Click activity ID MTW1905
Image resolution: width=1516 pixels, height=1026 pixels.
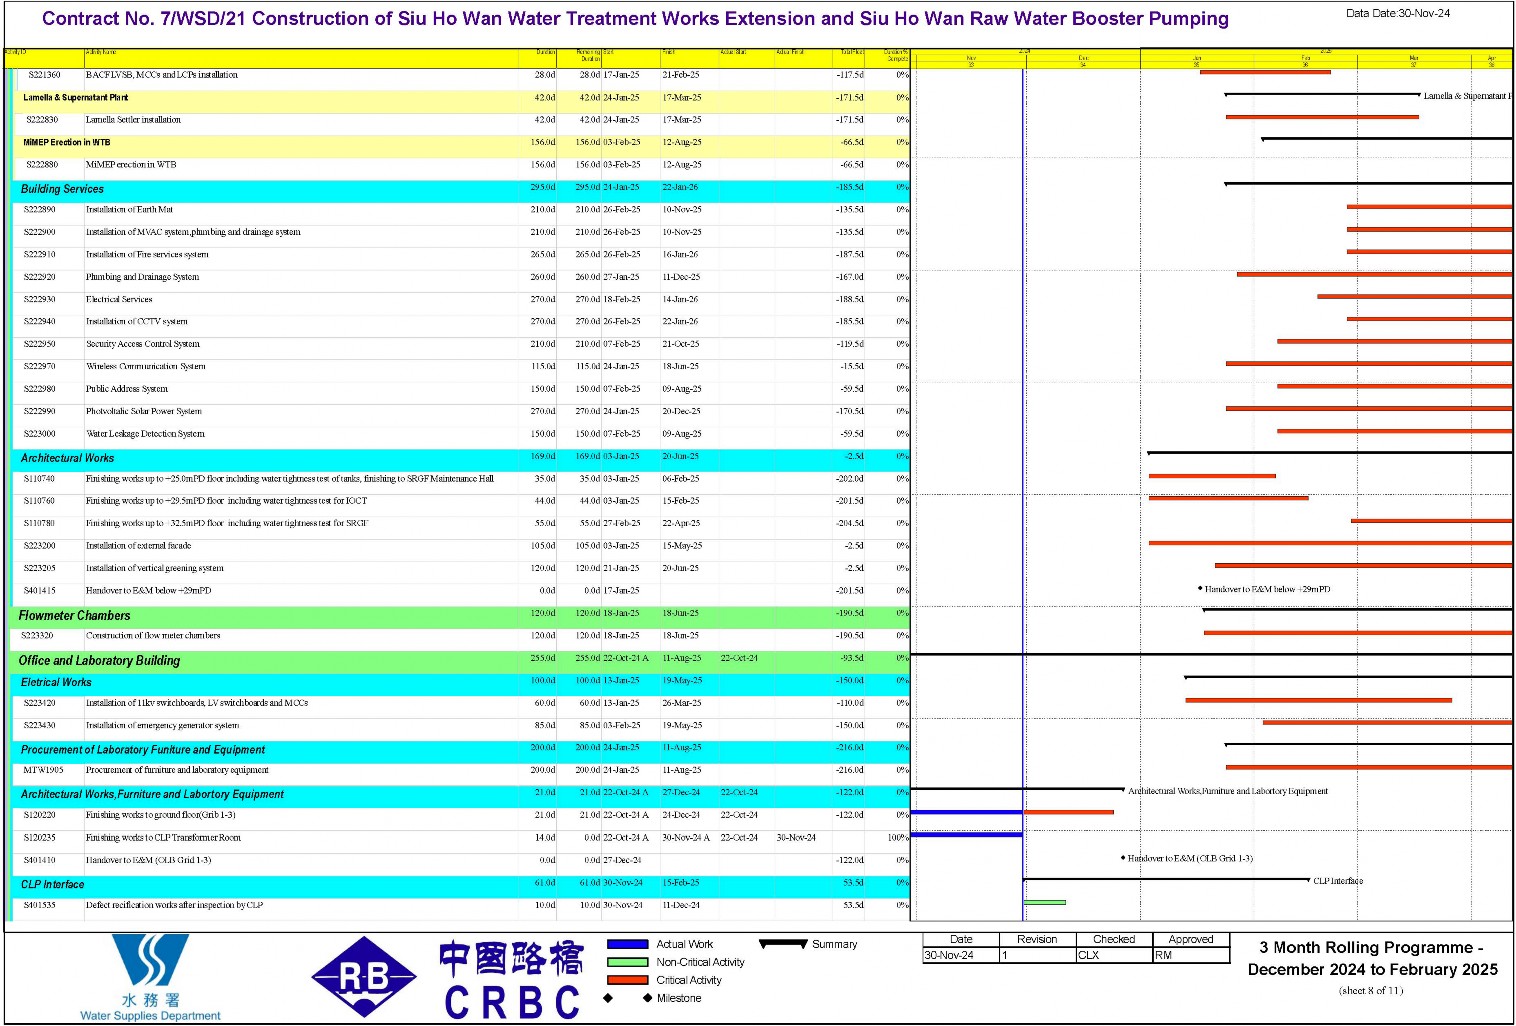point(43,771)
